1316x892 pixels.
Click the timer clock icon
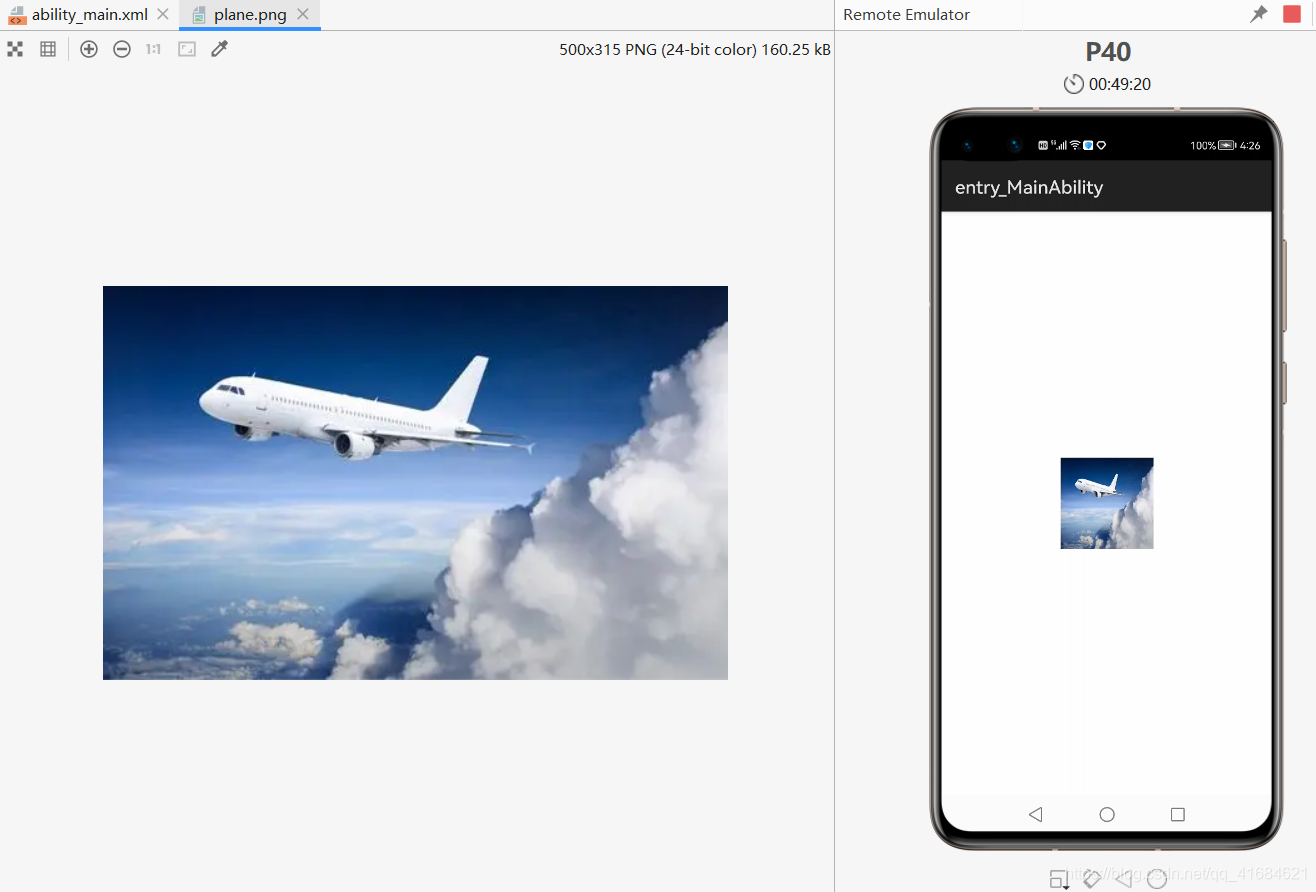tap(1073, 84)
